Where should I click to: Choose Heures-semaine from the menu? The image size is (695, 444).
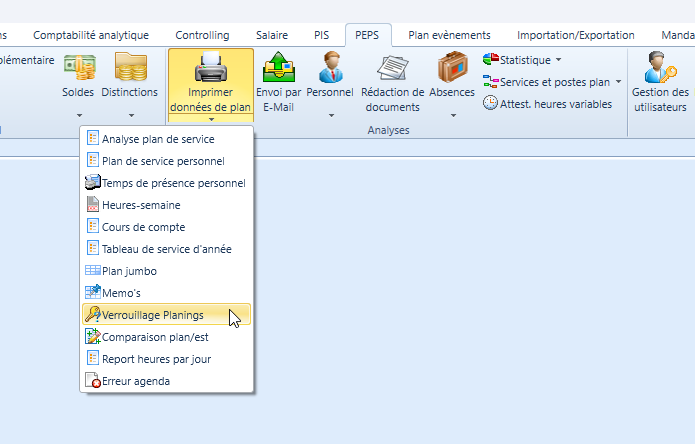167,204
